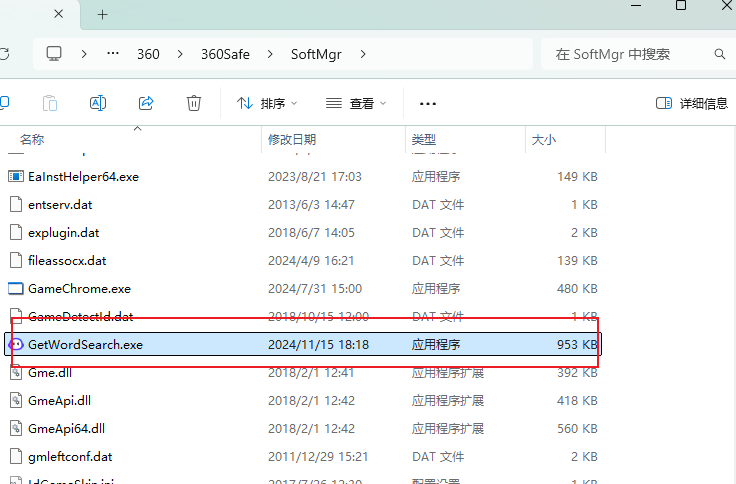Click the GameChrome.exe application icon
This screenshot has height=484, width=736.
[x=16, y=289]
